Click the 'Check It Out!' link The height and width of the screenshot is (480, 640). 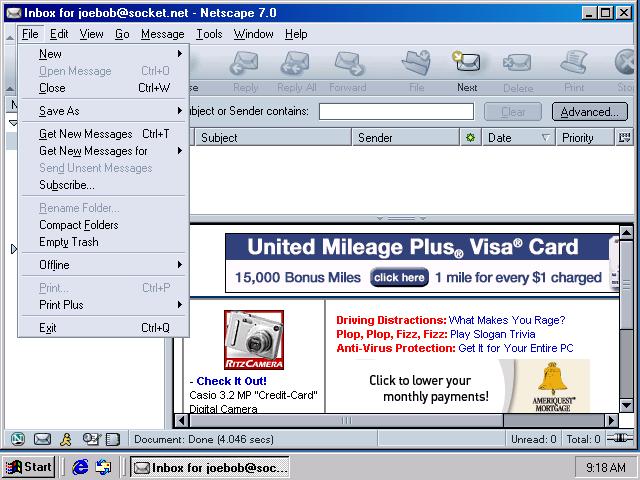(x=231, y=381)
